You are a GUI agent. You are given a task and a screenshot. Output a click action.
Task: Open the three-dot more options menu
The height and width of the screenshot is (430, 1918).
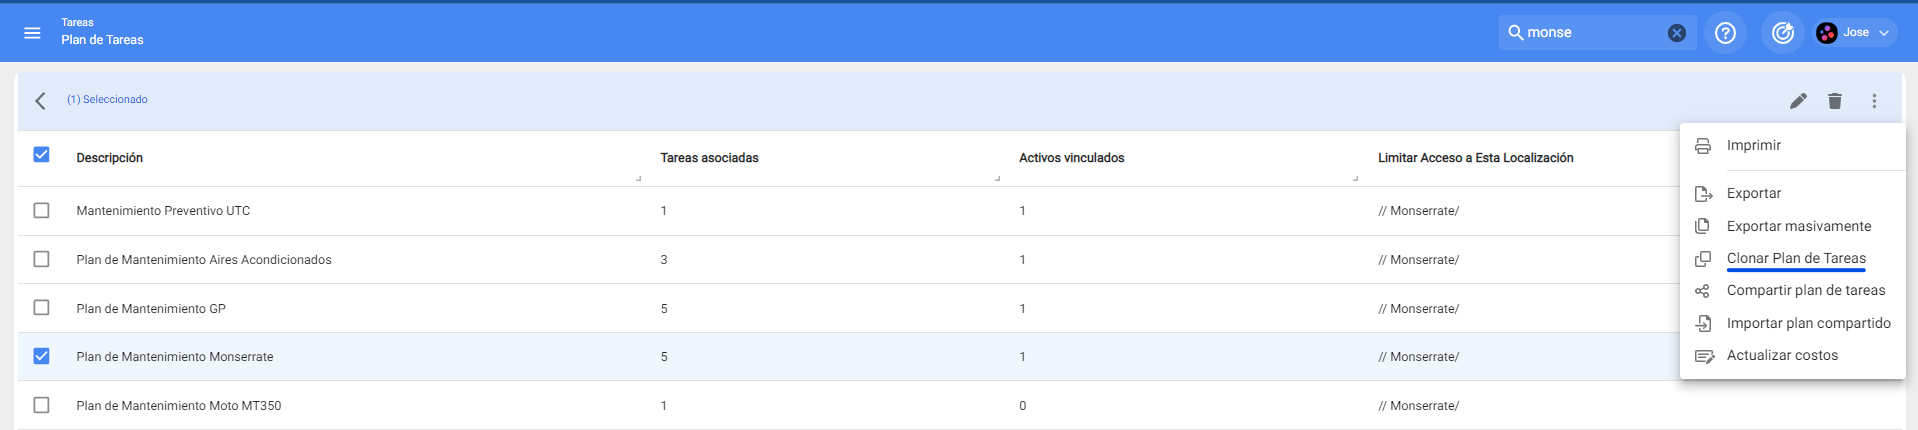click(1873, 101)
